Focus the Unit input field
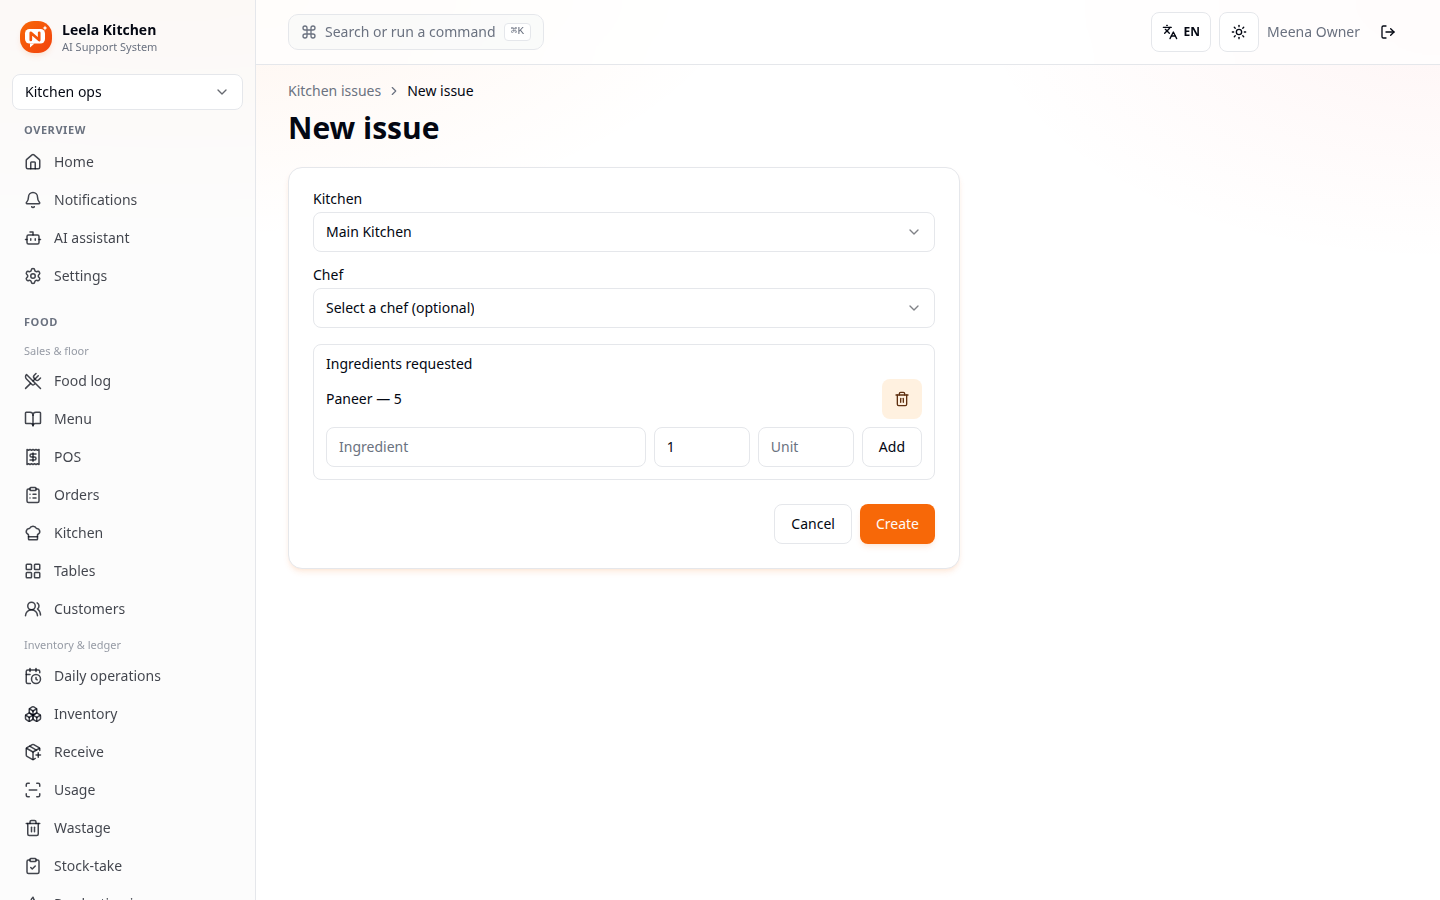The image size is (1440, 900). [x=806, y=447]
